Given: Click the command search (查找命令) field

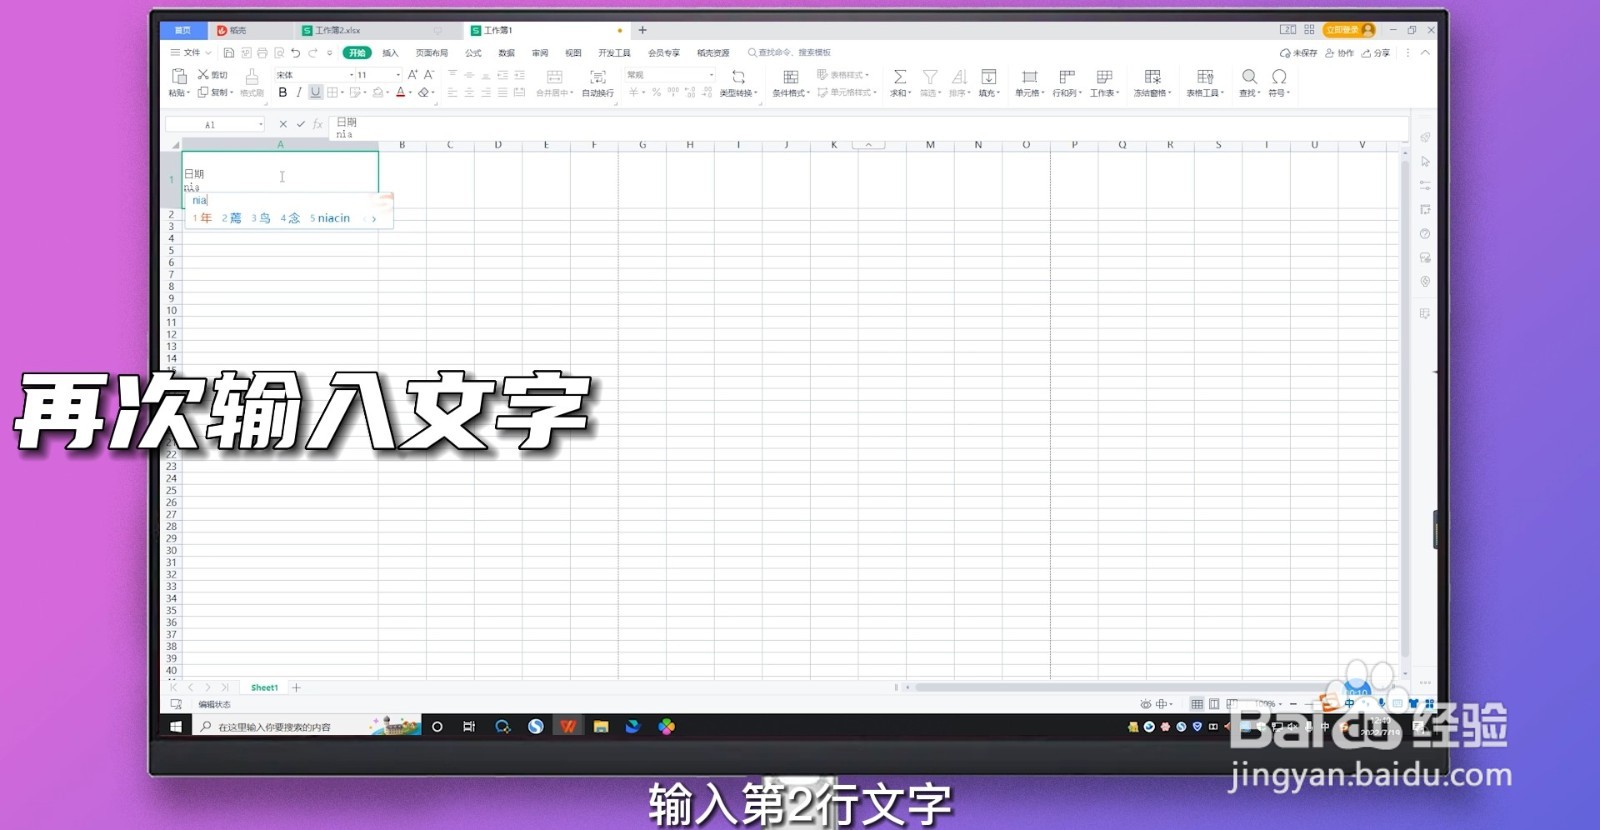Looking at the screenshot, I should pyautogui.click(x=790, y=53).
